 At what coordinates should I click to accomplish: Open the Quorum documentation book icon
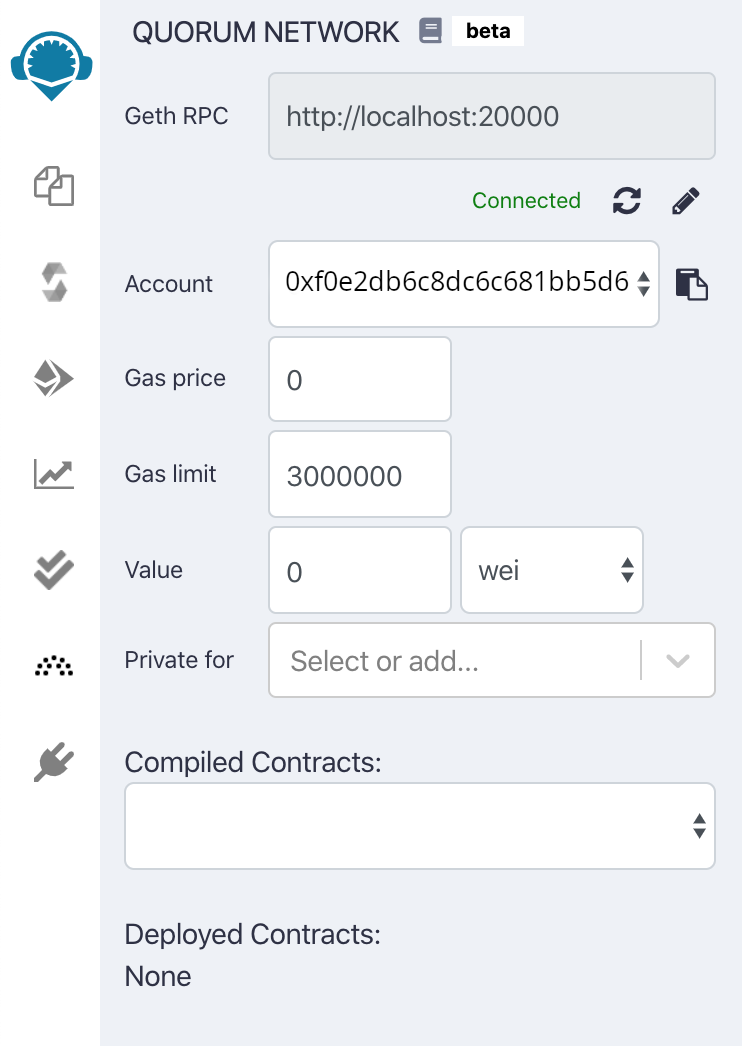(x=430, y=32)
